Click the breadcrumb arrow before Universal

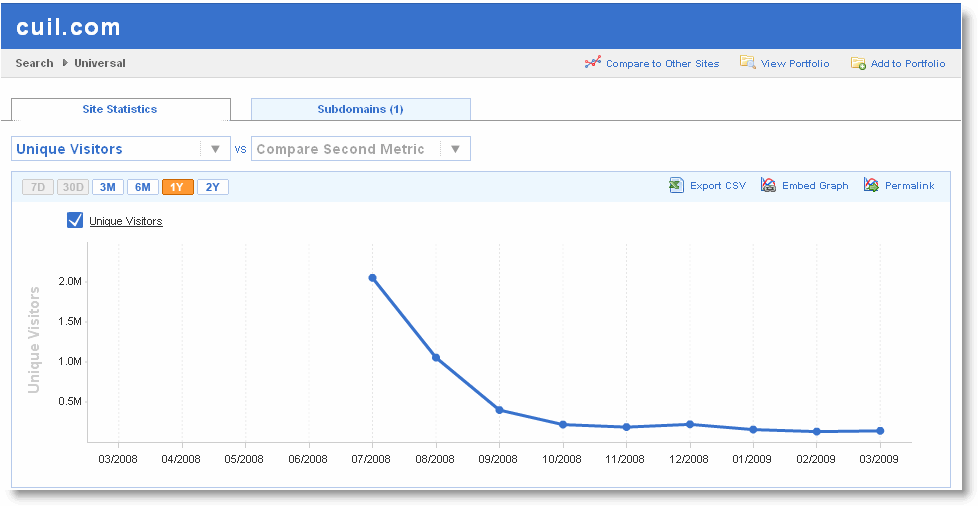tap(64, 63)
